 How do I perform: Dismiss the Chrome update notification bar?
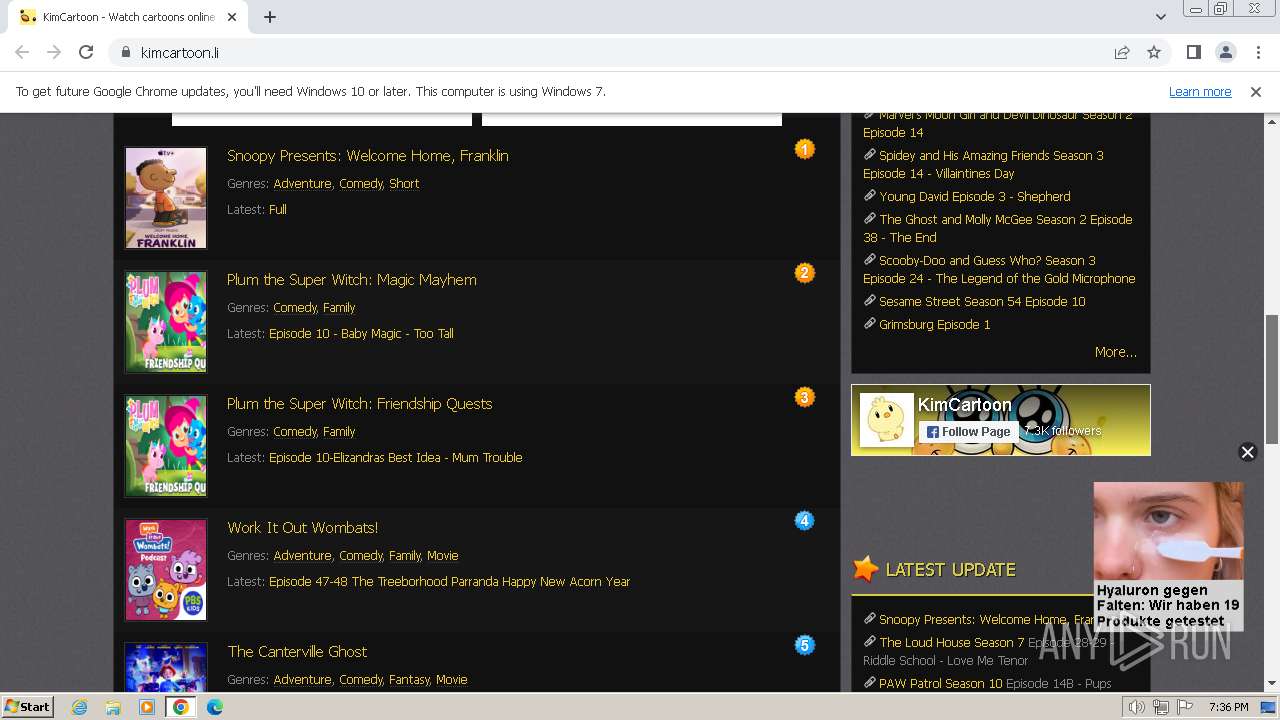coord(1256,92)
